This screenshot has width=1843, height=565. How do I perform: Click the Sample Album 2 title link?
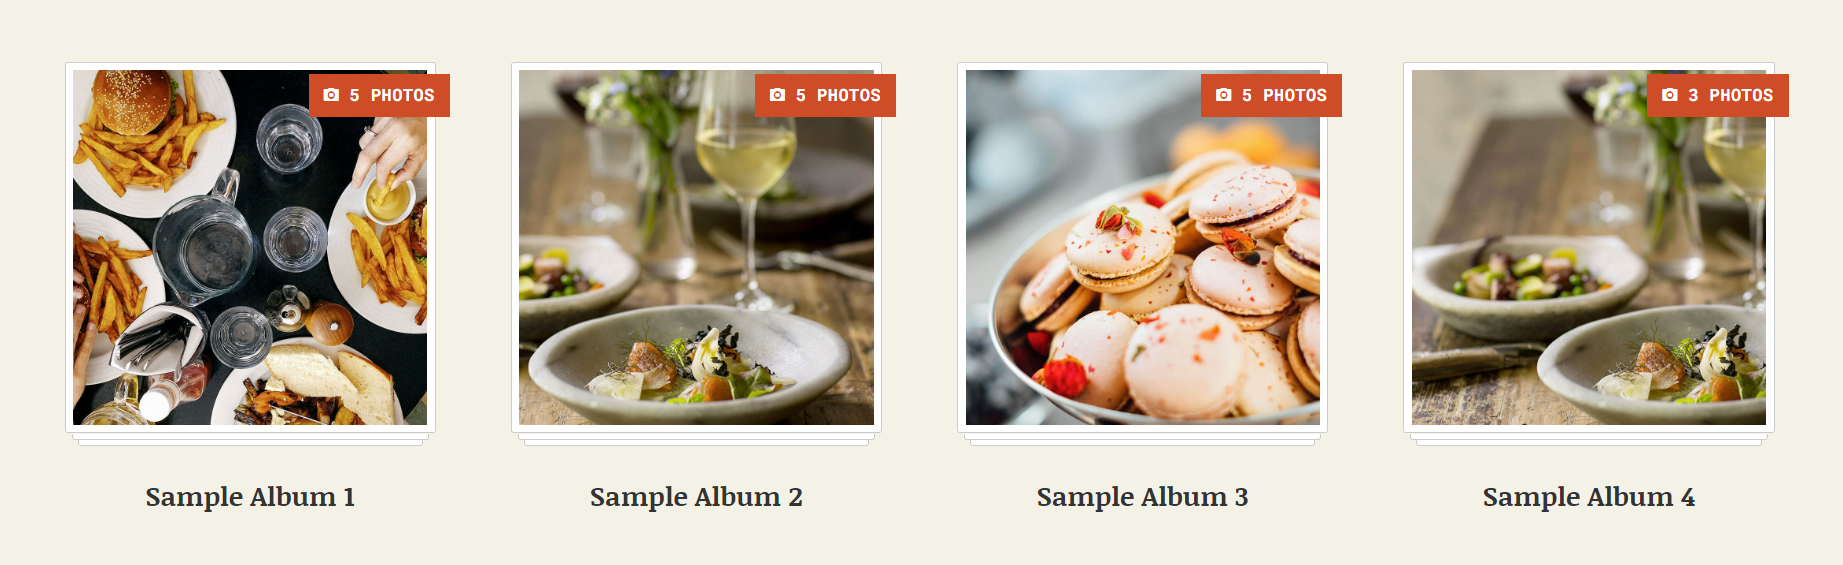(696, 497)
